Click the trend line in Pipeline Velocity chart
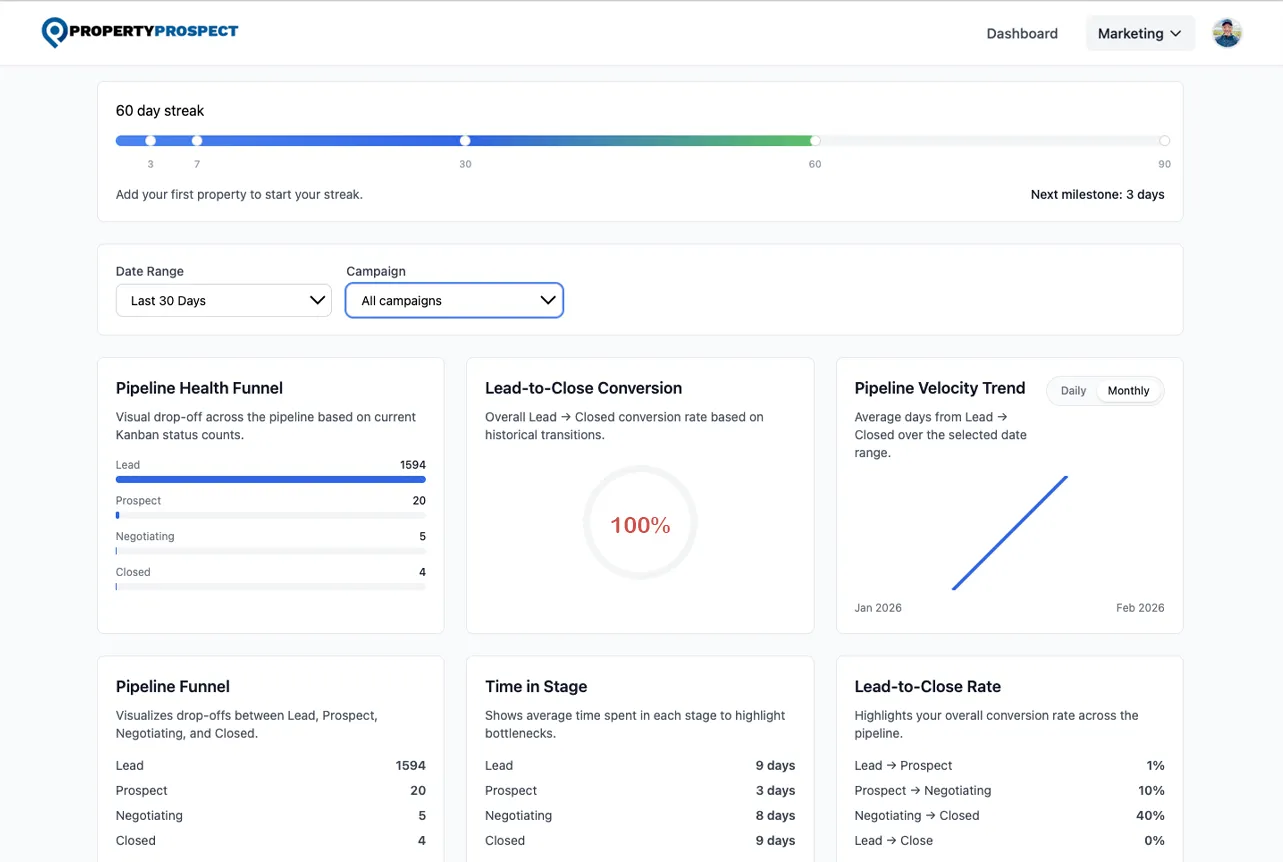Screen dimensions: 1283x862 [x=1010, y=532]
